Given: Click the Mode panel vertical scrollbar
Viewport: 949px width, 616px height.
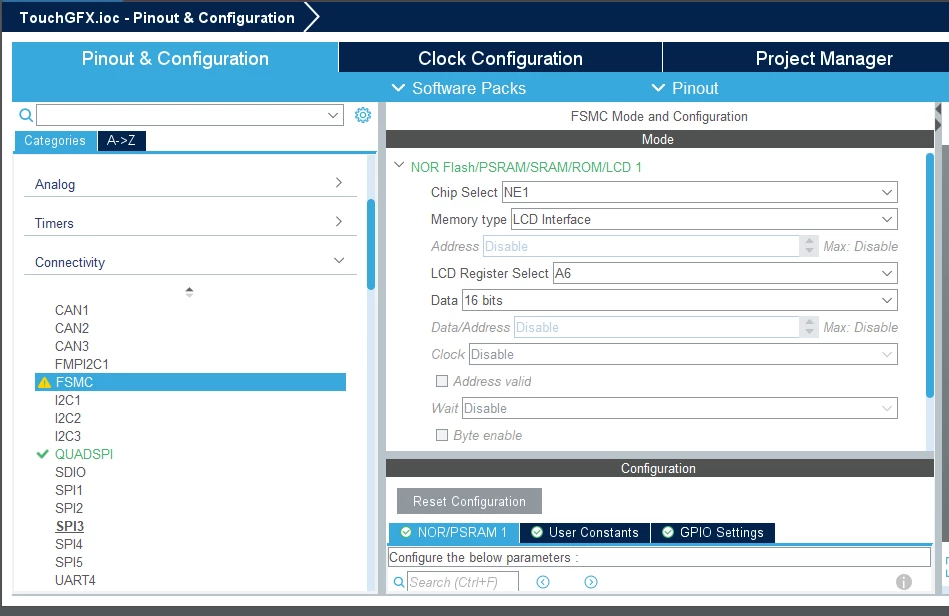Looking at the screenshot, I should (x=930, y=275).
